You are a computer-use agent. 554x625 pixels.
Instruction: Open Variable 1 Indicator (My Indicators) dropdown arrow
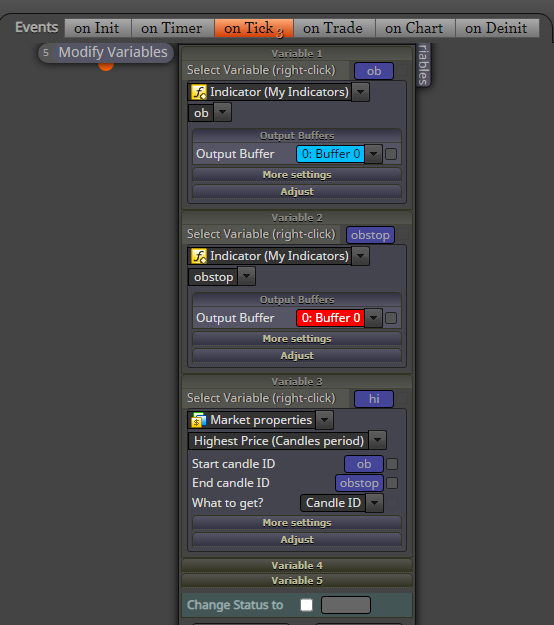(360, 92)
